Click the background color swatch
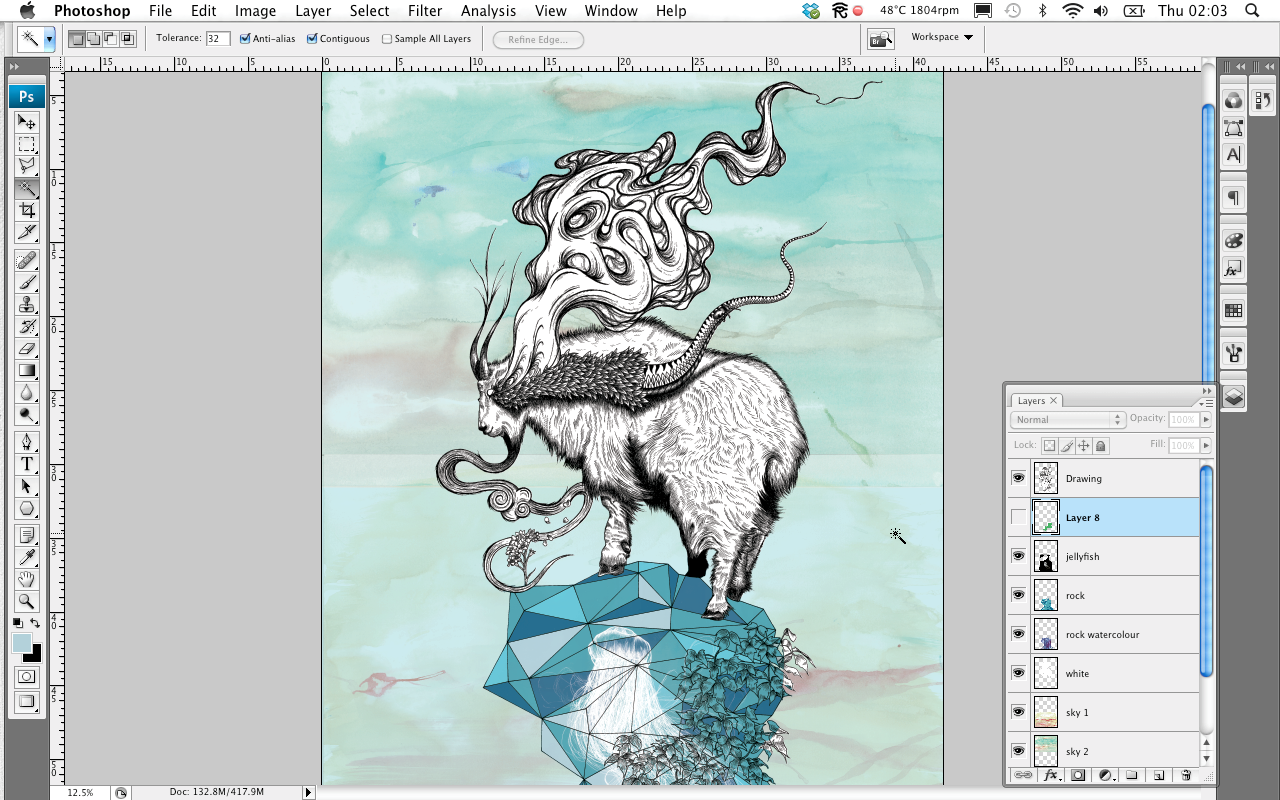Screen dimensions: 1280x800 tap(36, 656)
